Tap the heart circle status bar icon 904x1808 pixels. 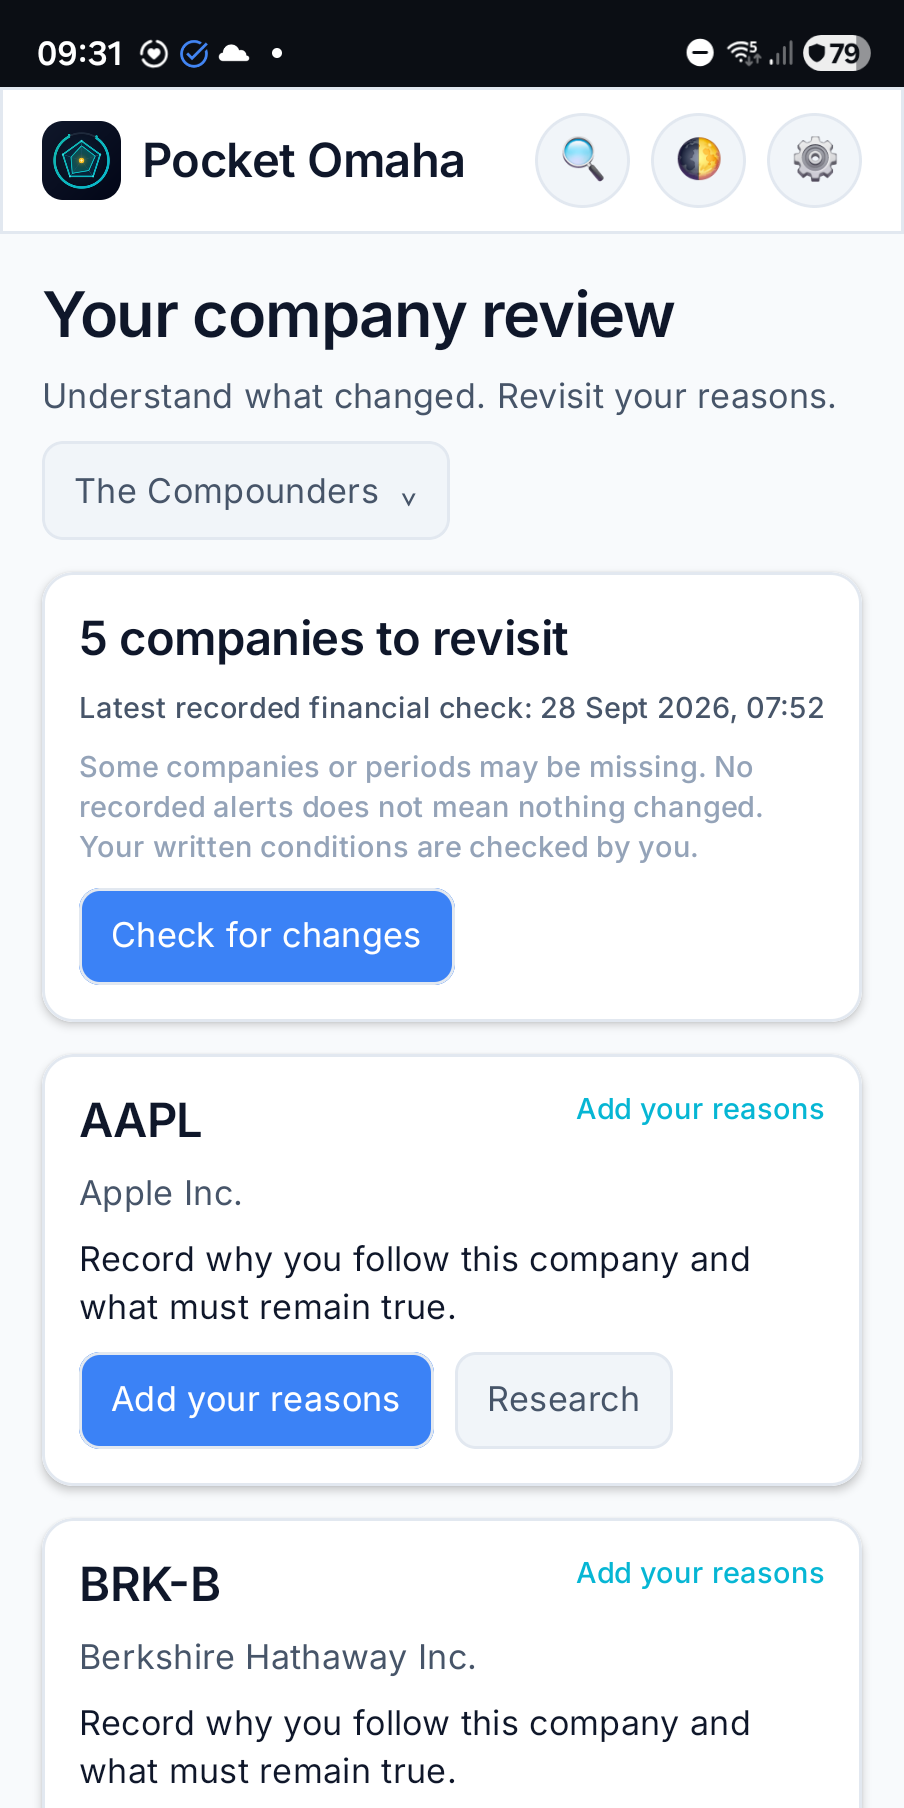[154, 53]
